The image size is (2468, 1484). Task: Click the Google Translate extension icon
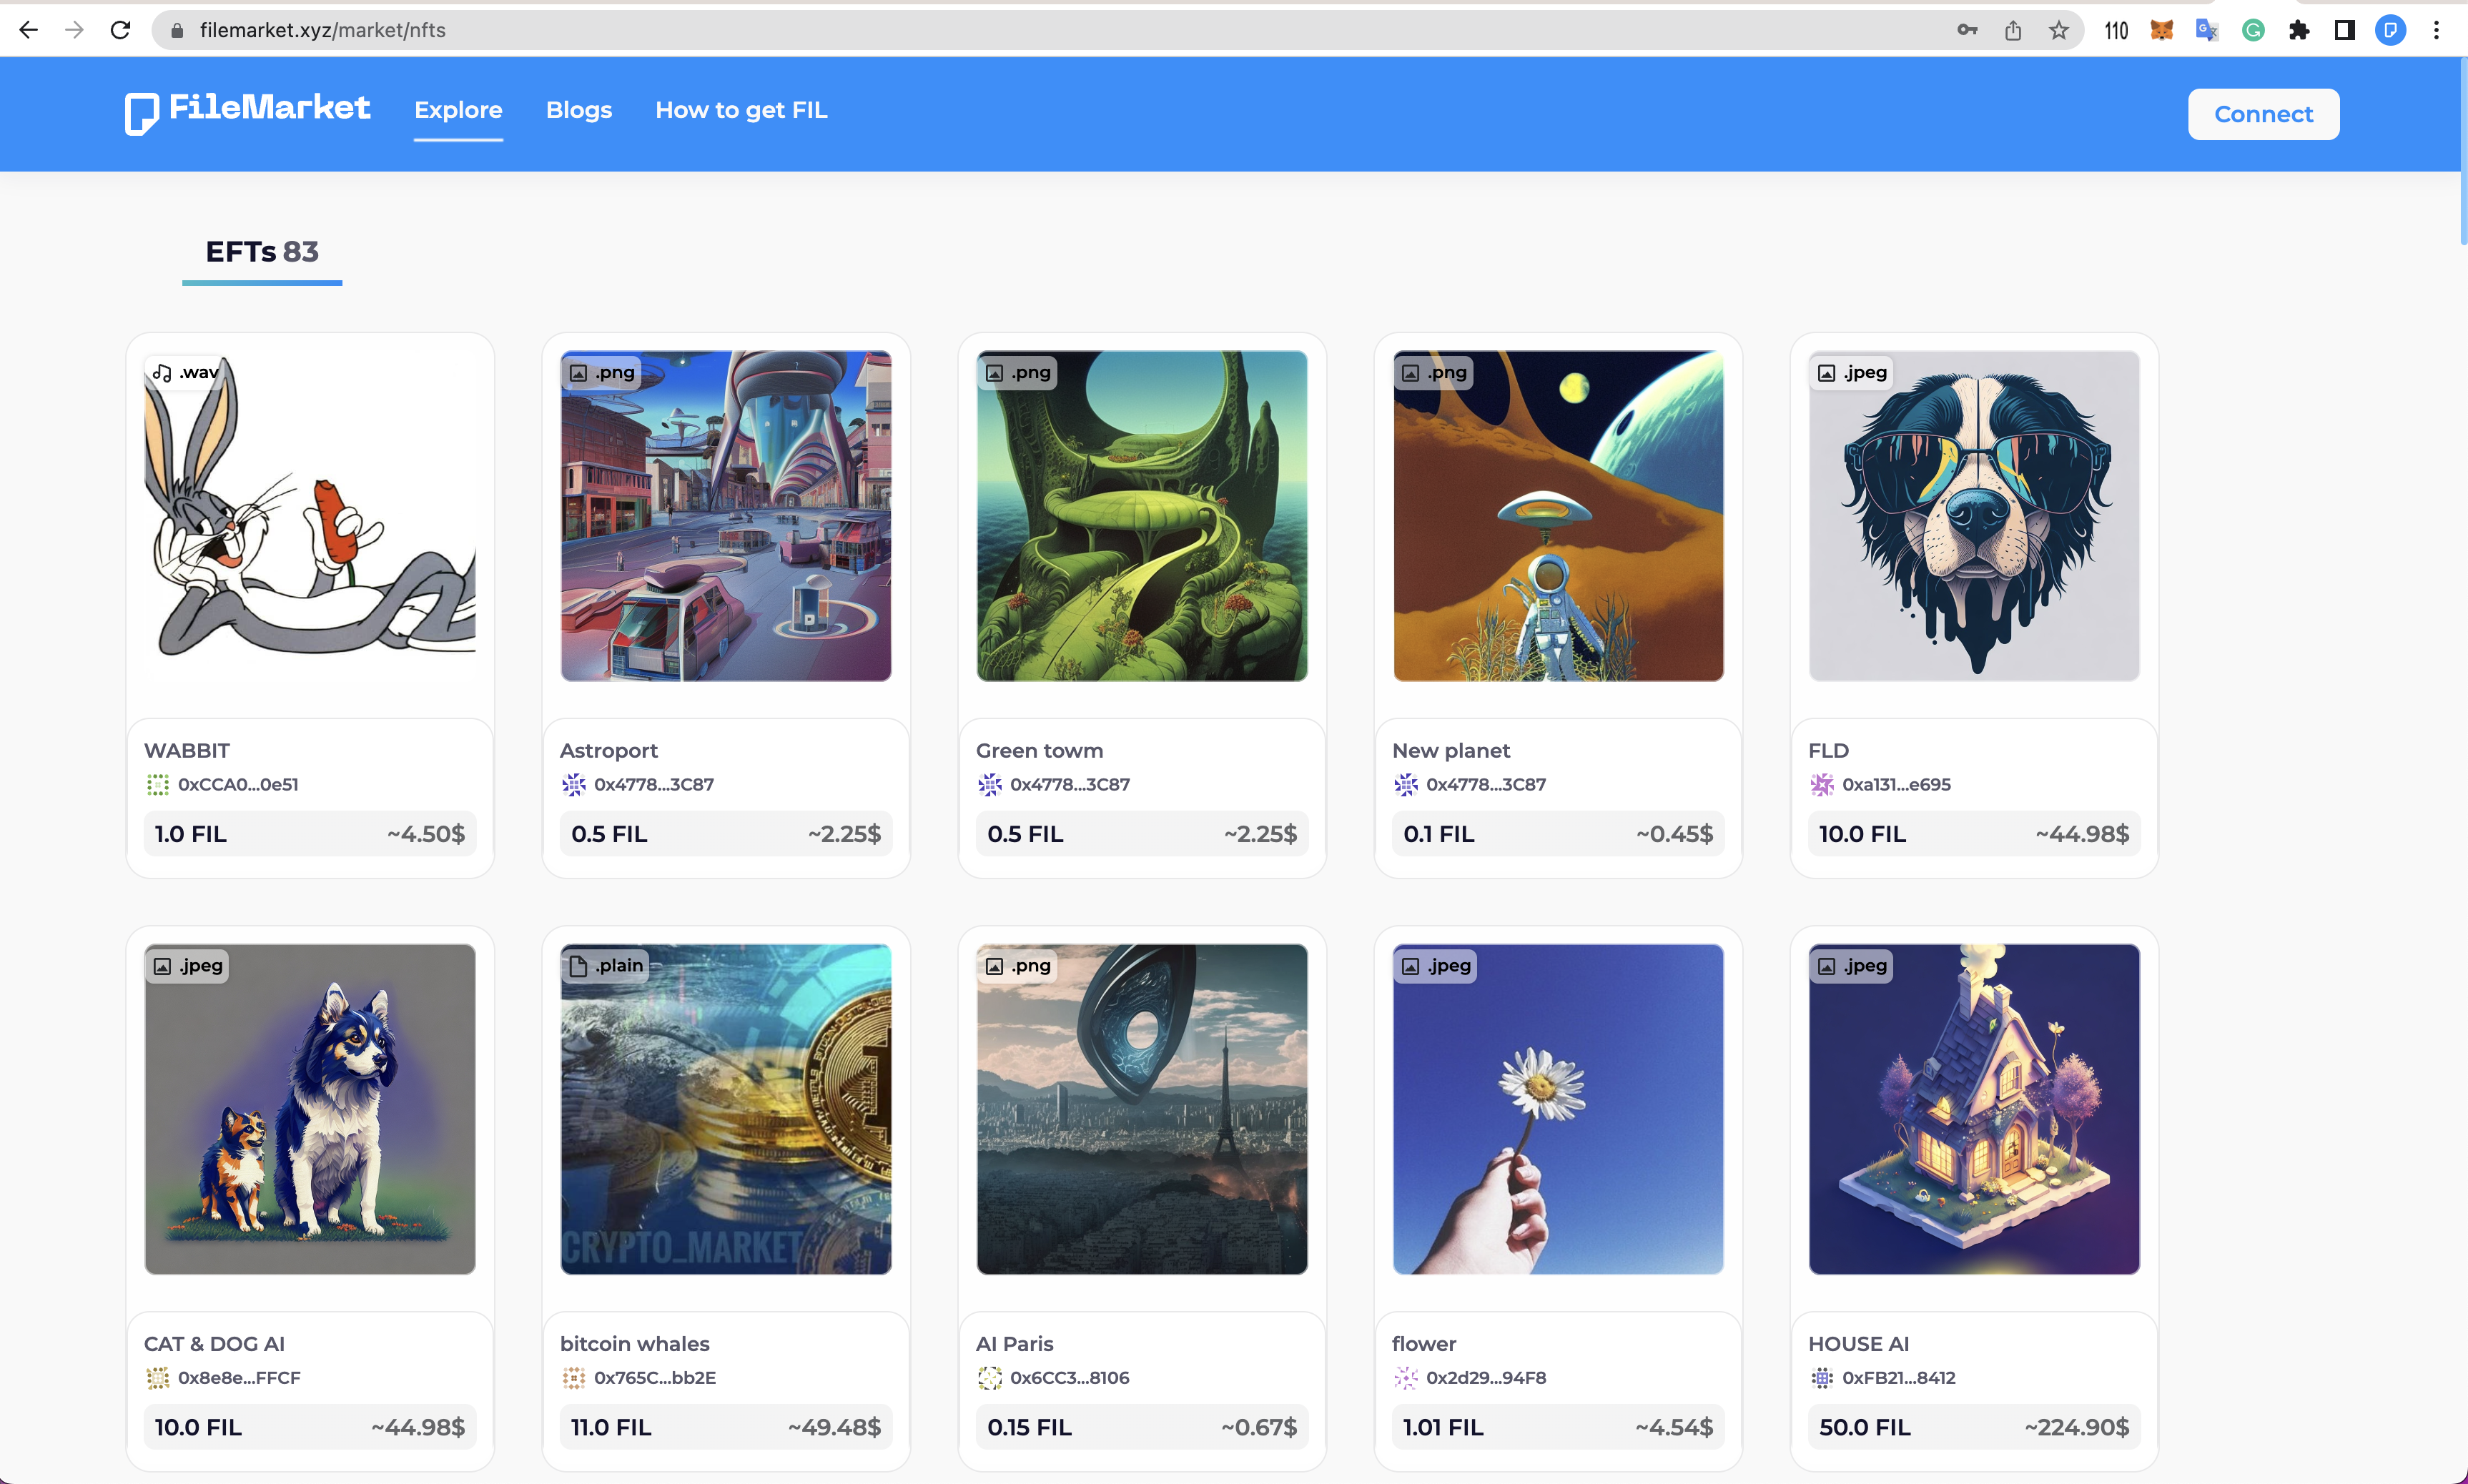(x=2207, y=31)
